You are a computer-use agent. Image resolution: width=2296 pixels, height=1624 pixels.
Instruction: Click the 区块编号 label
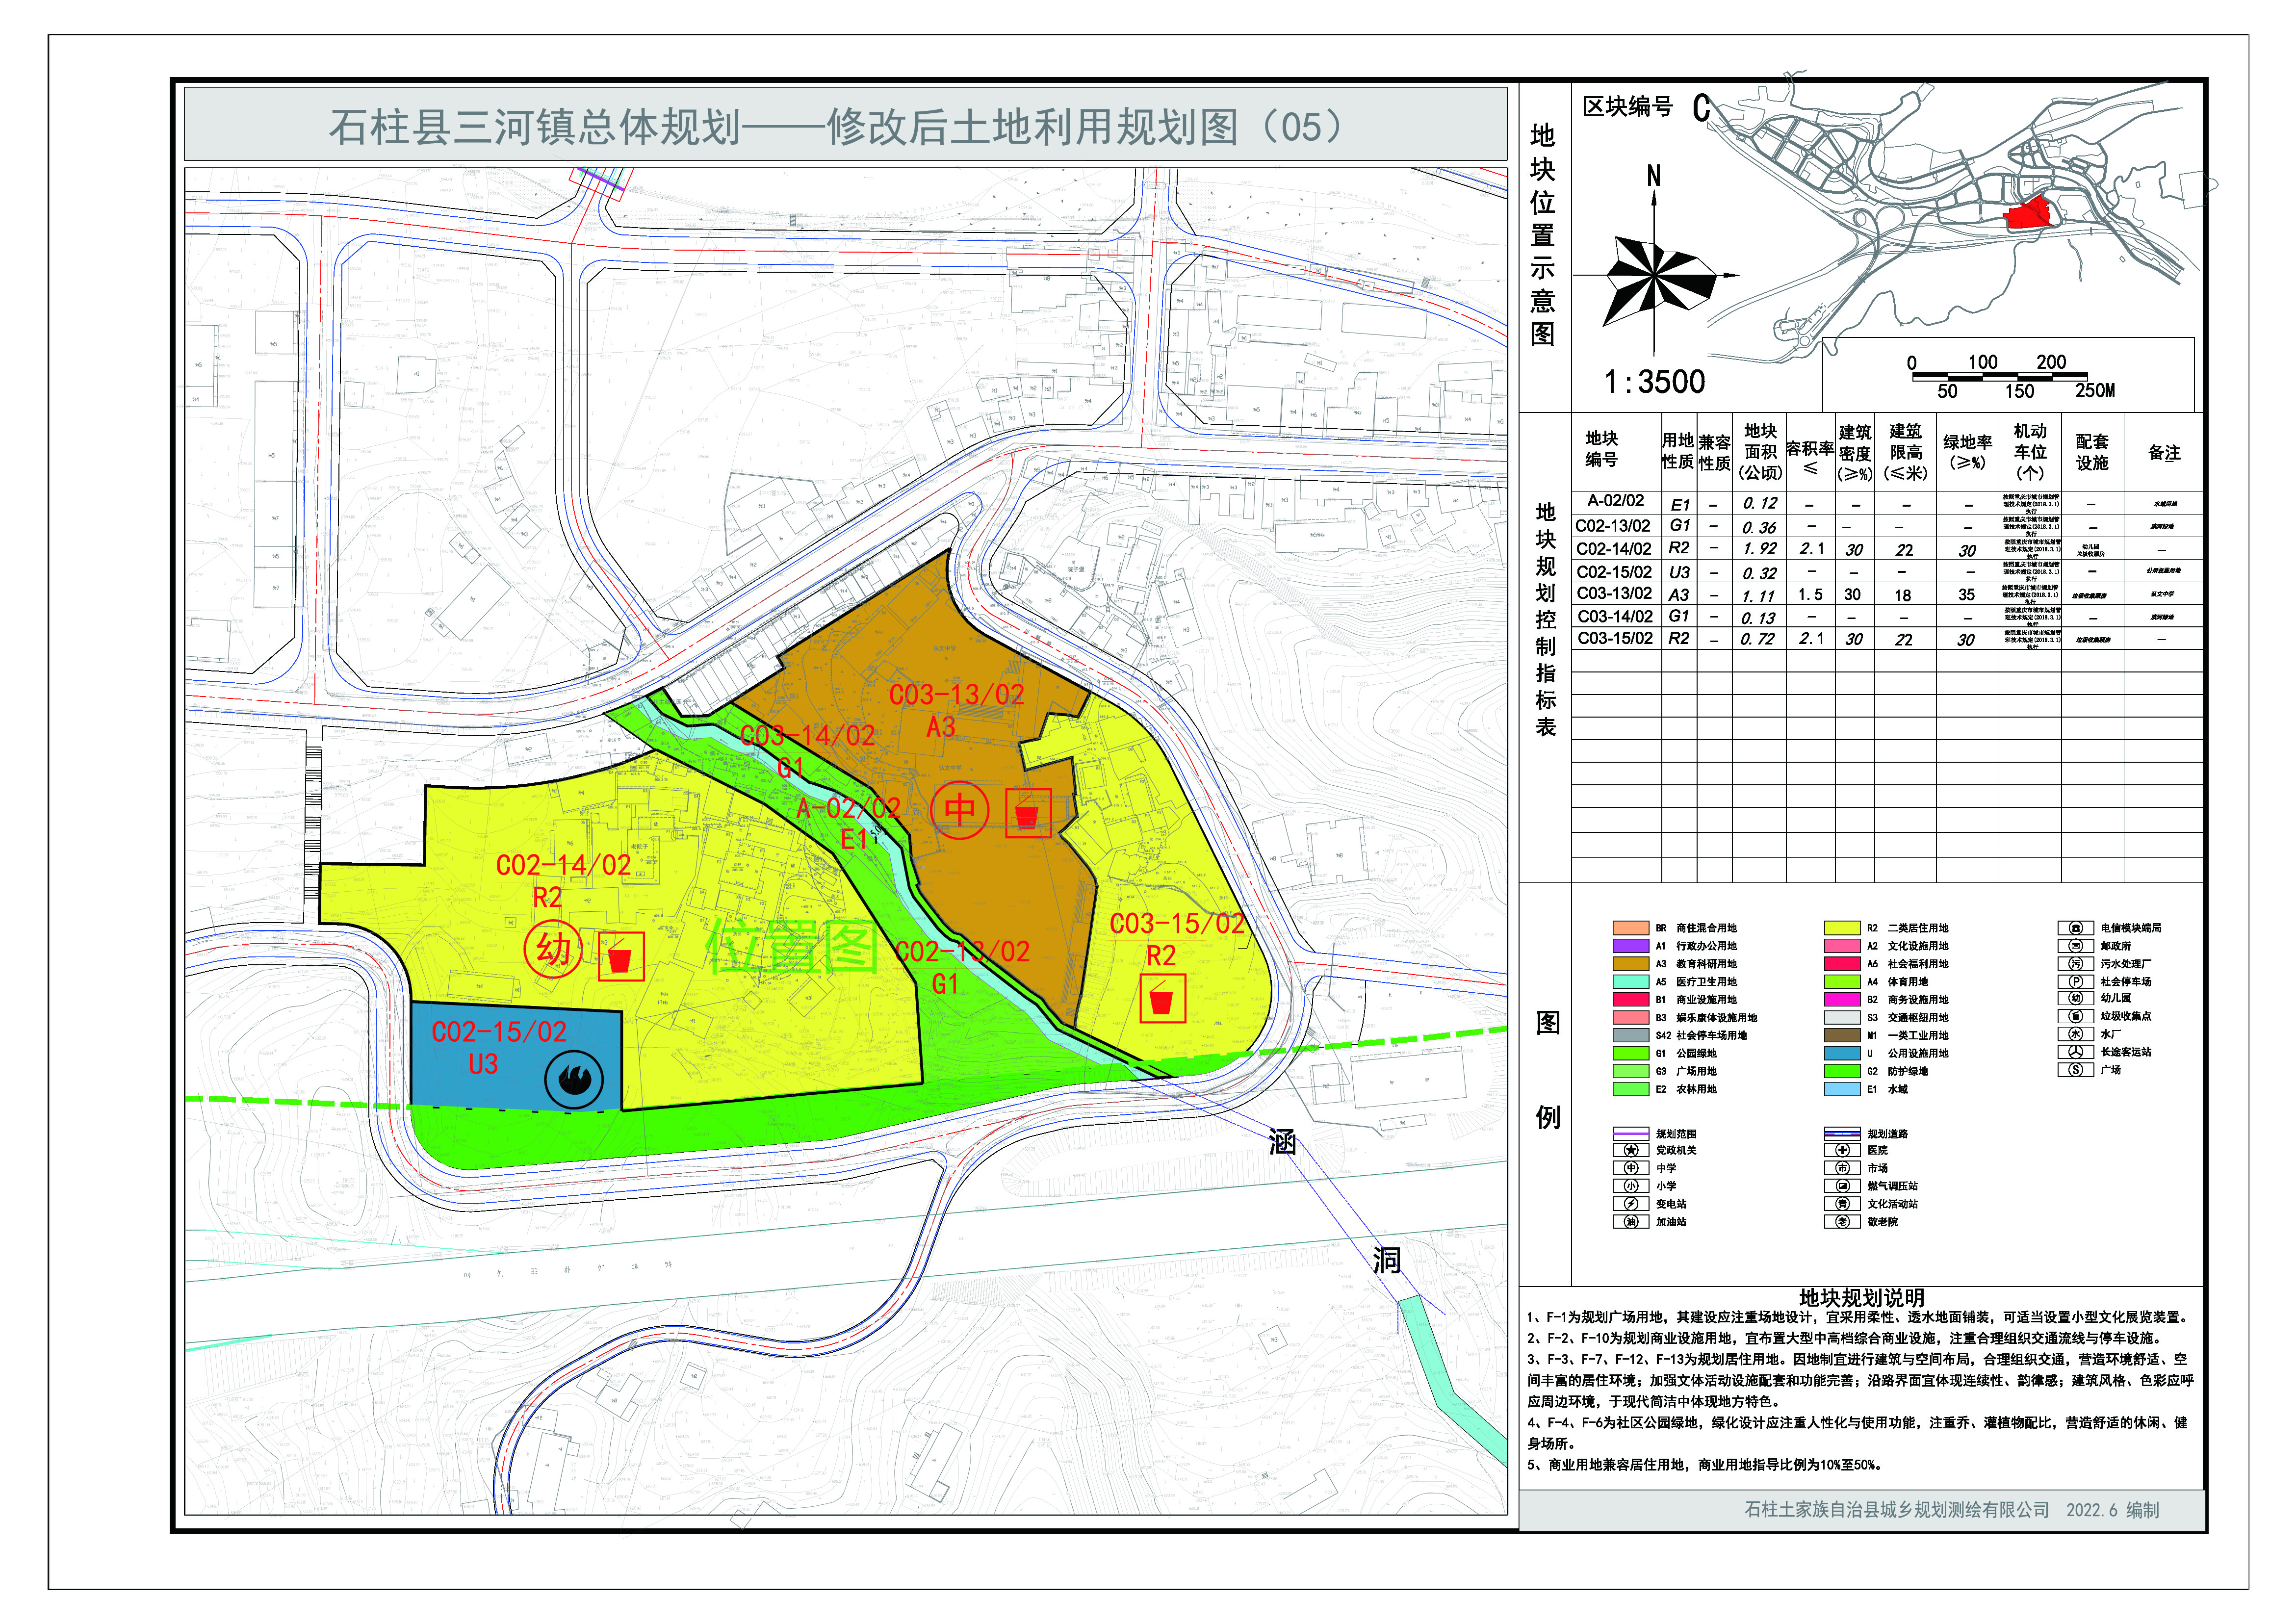tap(1627, 107)
